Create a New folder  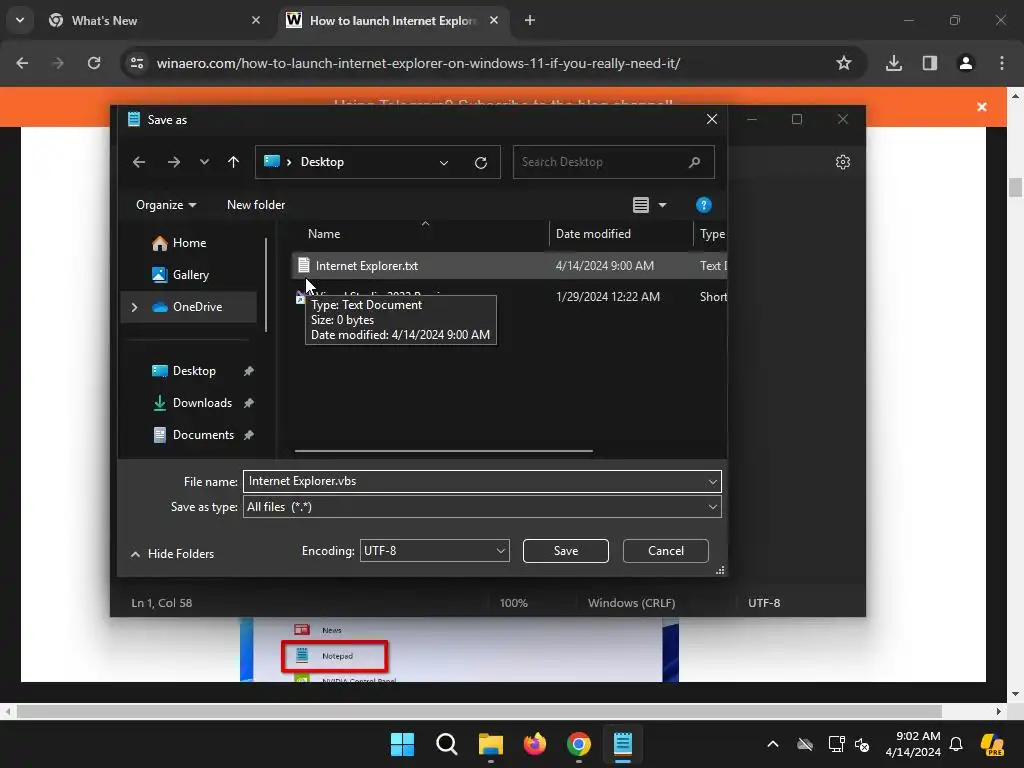point(256,205)
